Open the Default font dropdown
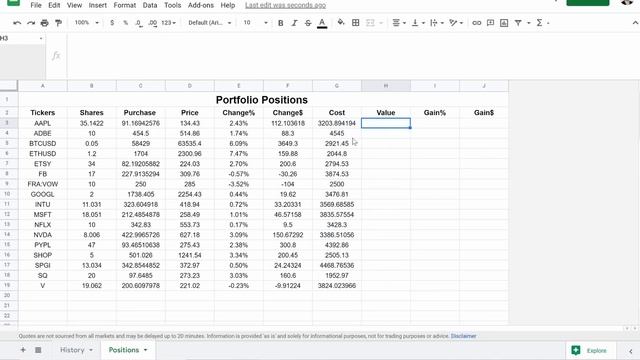Viewport: 640px width, 360px height. click(x=209, y=23)
